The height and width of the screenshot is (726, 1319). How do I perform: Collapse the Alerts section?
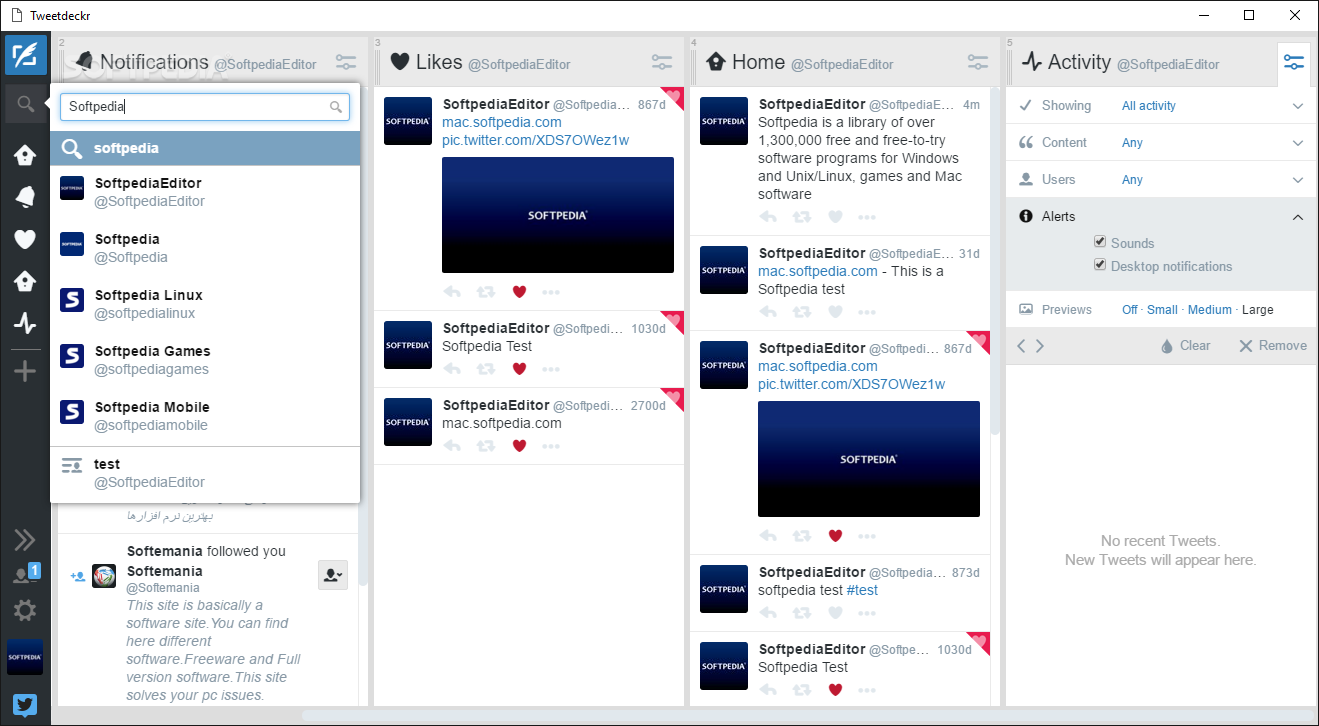coord(1161,216)
